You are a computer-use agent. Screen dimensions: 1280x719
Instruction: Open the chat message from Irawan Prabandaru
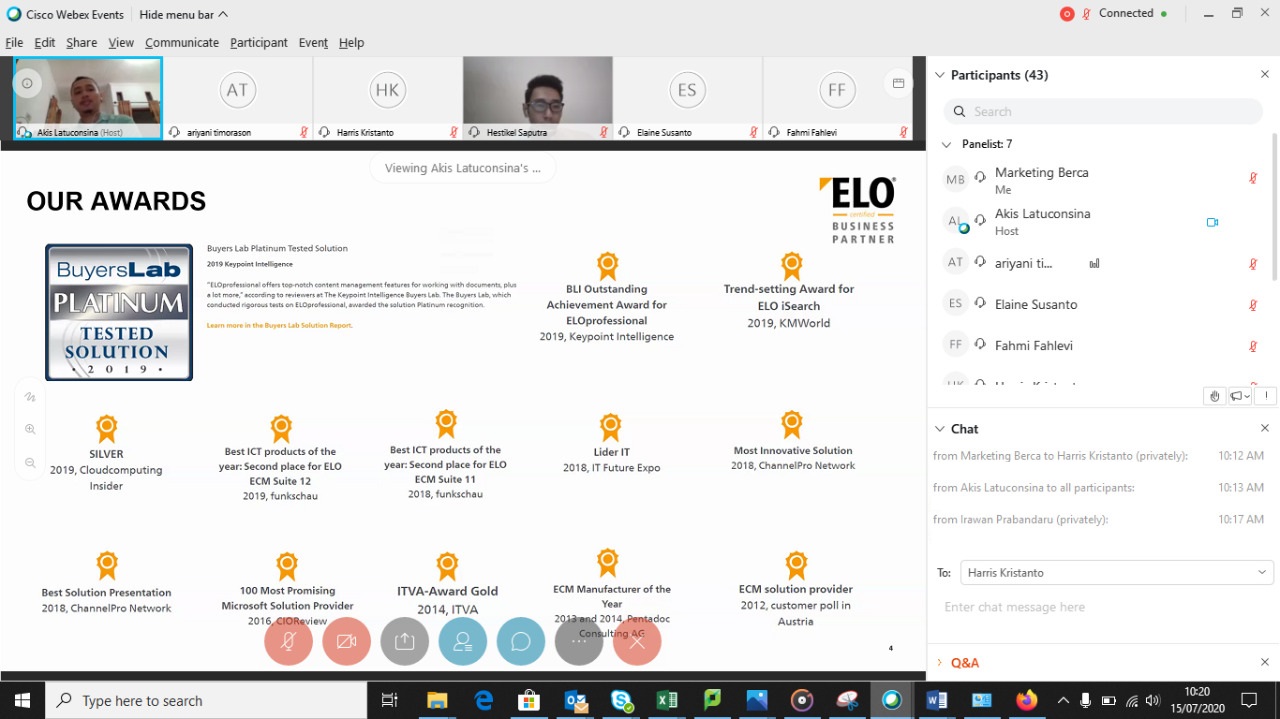(x=1098, y=520)
